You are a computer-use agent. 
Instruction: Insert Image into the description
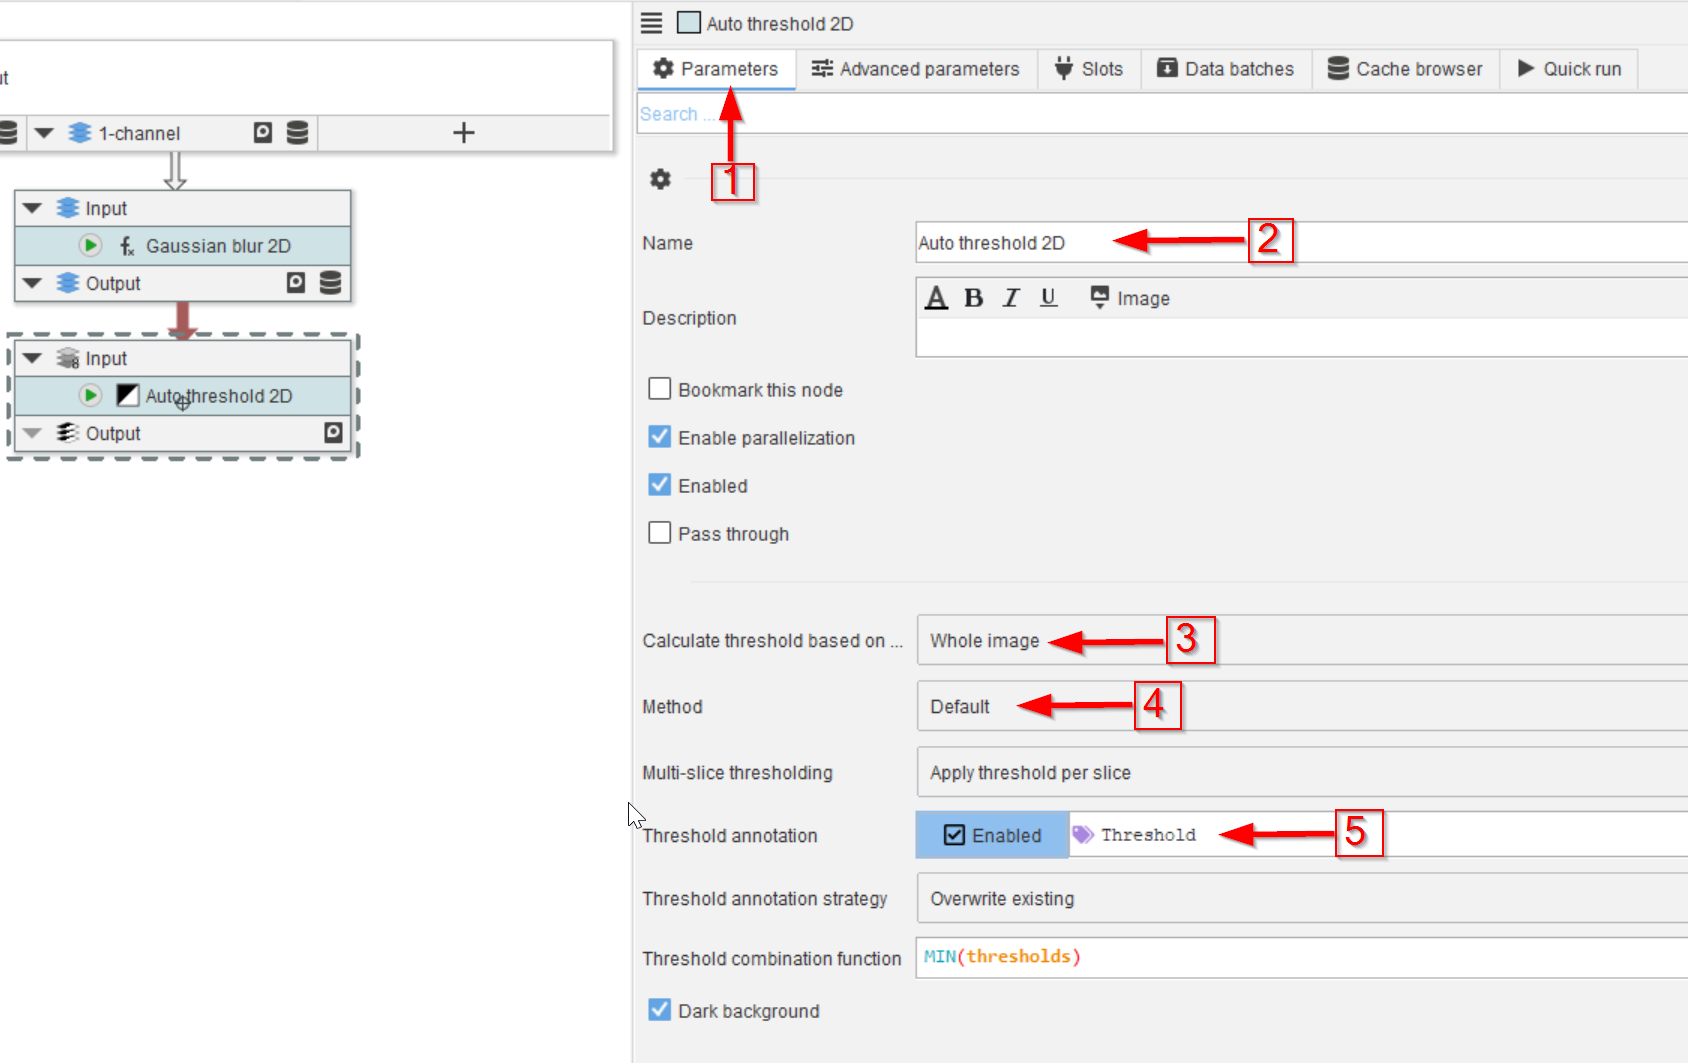[x=1130, y=298]
